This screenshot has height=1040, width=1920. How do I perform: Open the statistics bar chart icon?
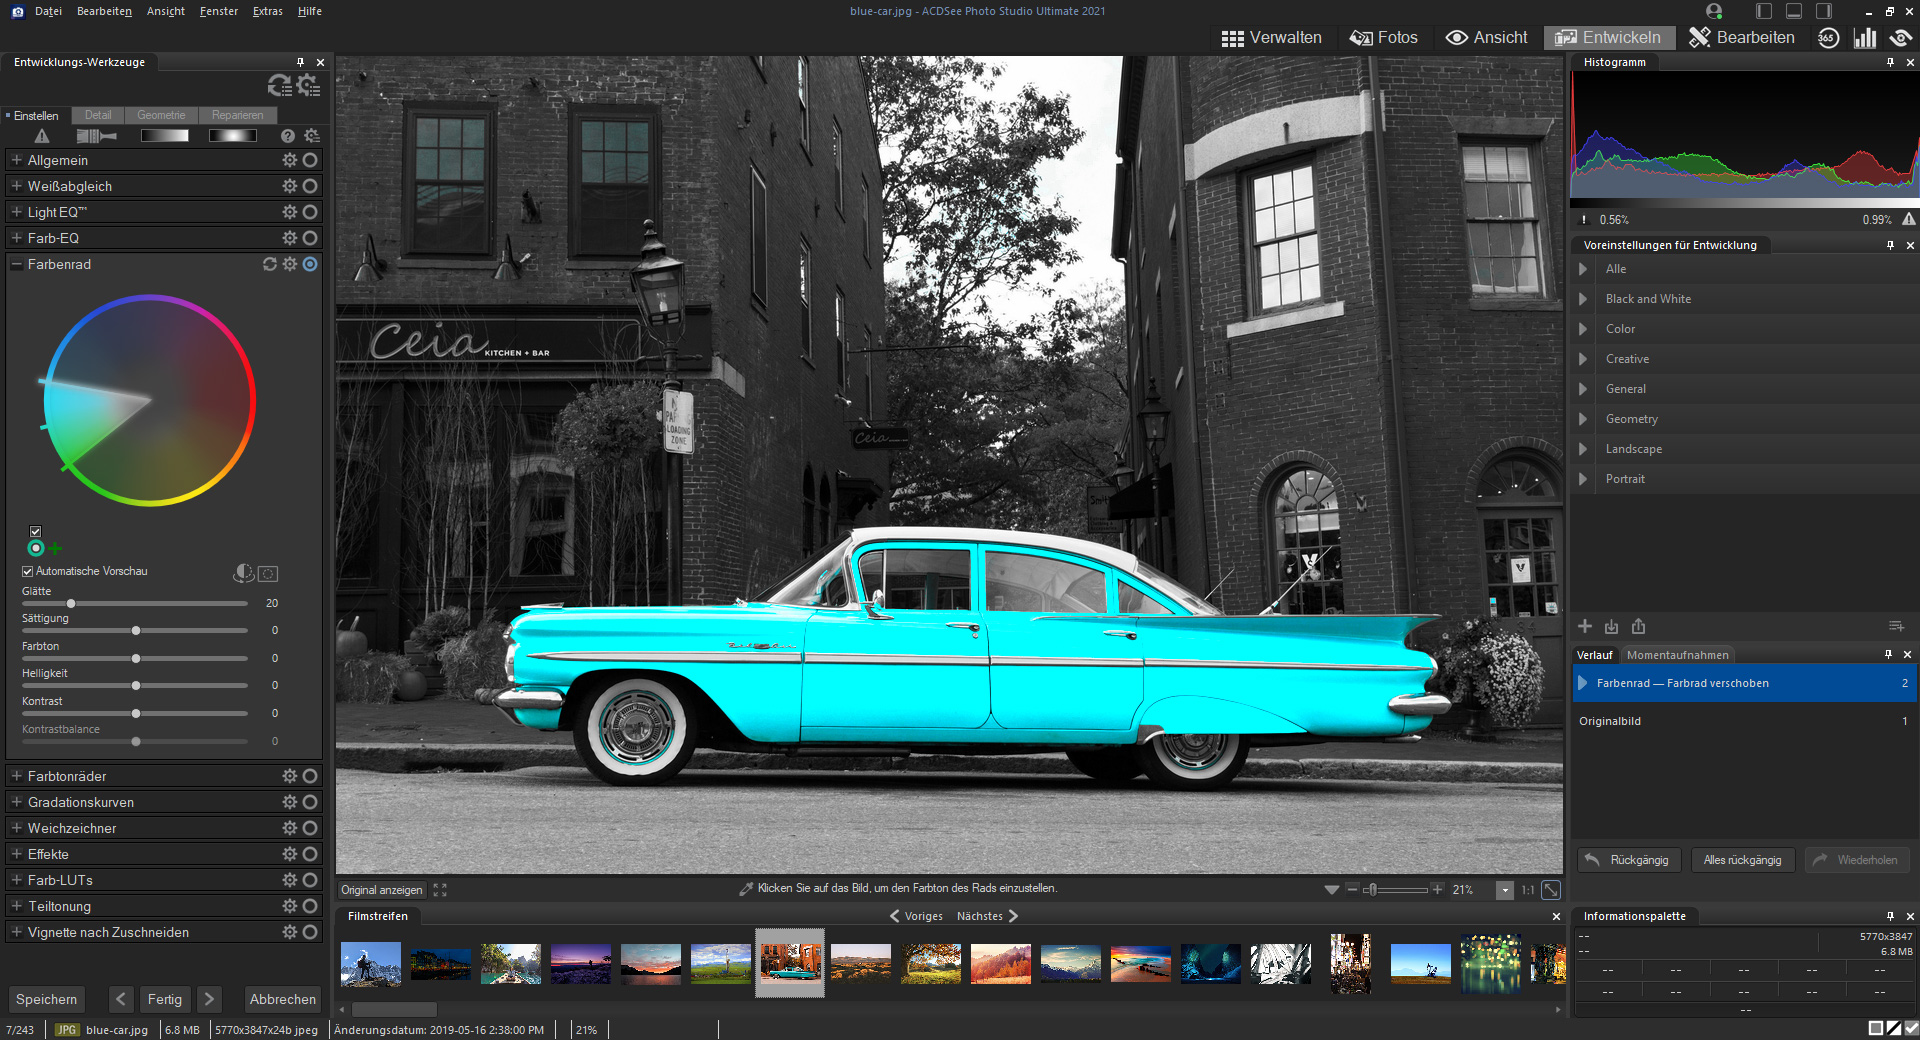tap(1864, 38)
